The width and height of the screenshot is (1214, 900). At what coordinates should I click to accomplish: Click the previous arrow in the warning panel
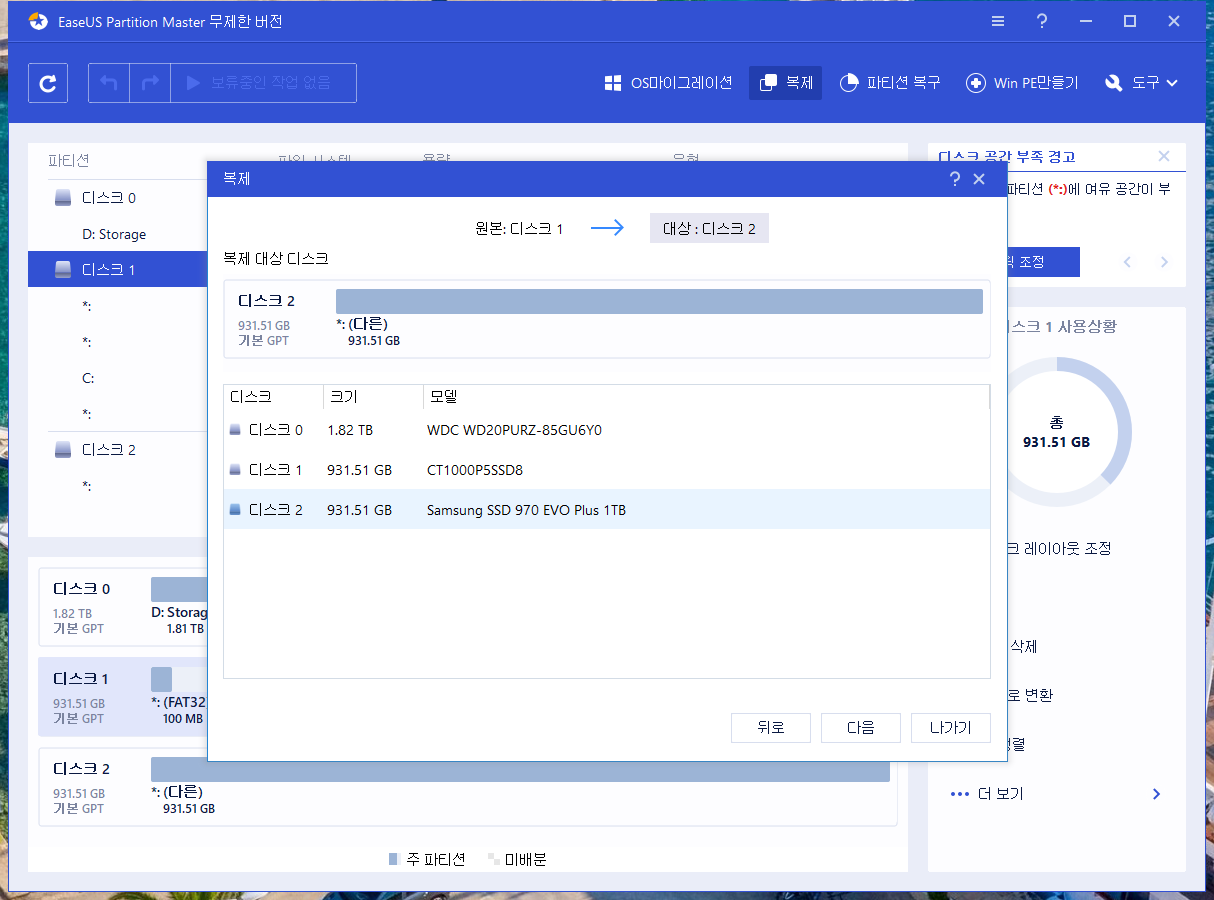(1128, 262)
